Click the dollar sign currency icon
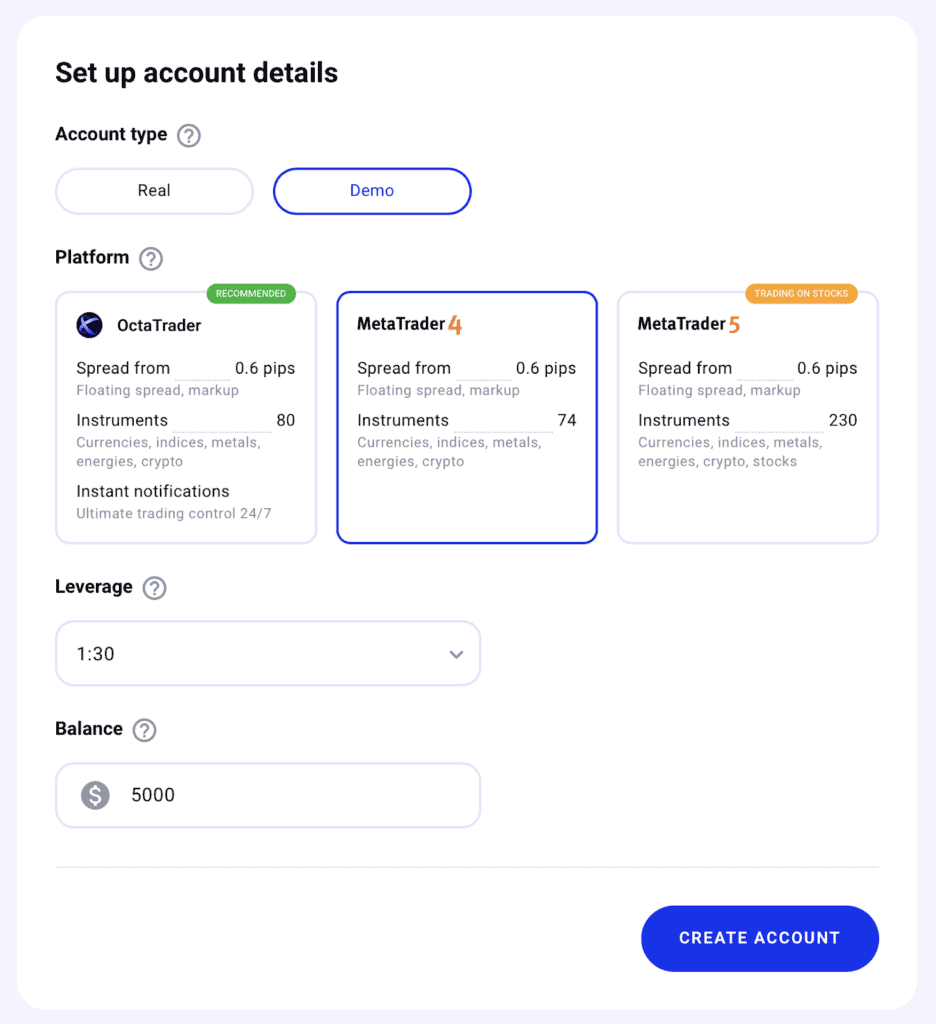 click(95, 795)
